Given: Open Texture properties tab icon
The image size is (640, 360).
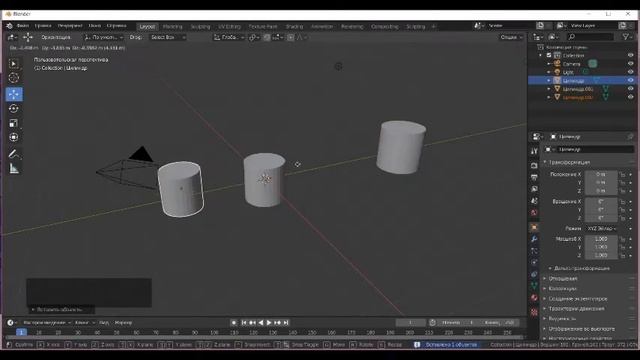Looking at the screenshot, I should click(x=534, y=312).
